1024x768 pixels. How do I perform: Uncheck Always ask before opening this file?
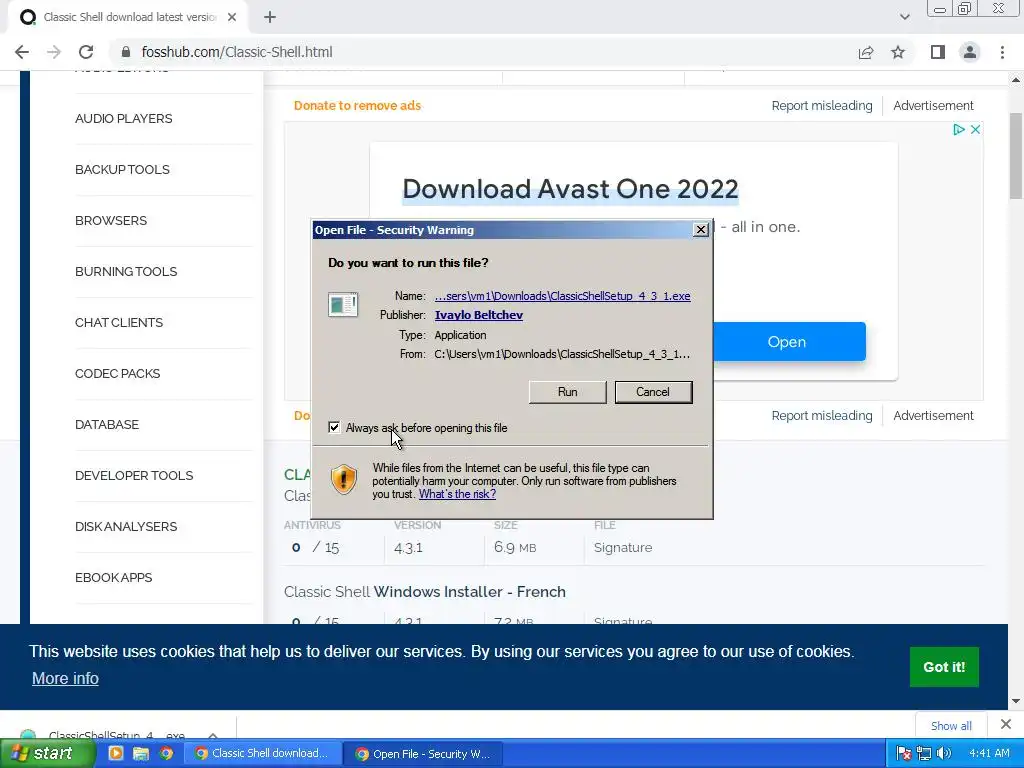click(334, 428)
